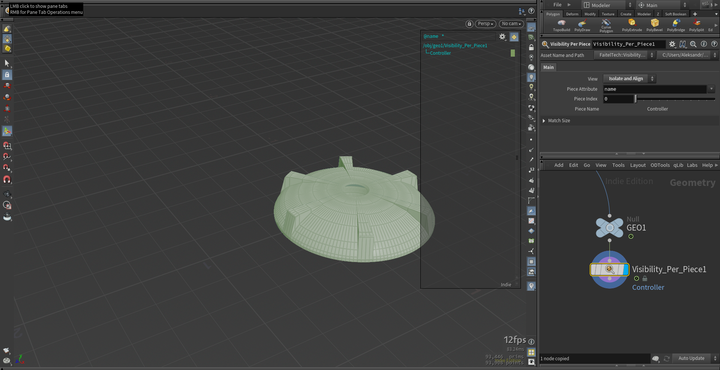Viewport: 720px width, 370px height.
Task: Open the qLib menu in network editor
Action: coord(679,165)
